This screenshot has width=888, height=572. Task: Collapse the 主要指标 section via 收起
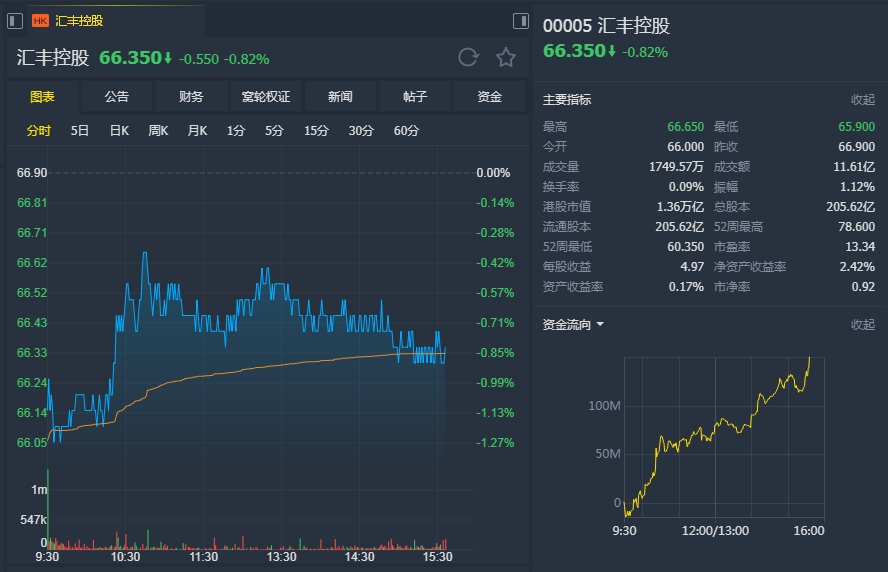pyautogui.click(x=862, y=100)
